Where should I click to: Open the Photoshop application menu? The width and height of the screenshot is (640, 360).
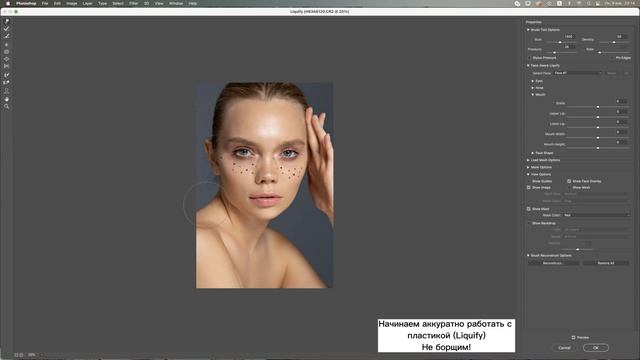pyautogui.click(x=26, y=3)
